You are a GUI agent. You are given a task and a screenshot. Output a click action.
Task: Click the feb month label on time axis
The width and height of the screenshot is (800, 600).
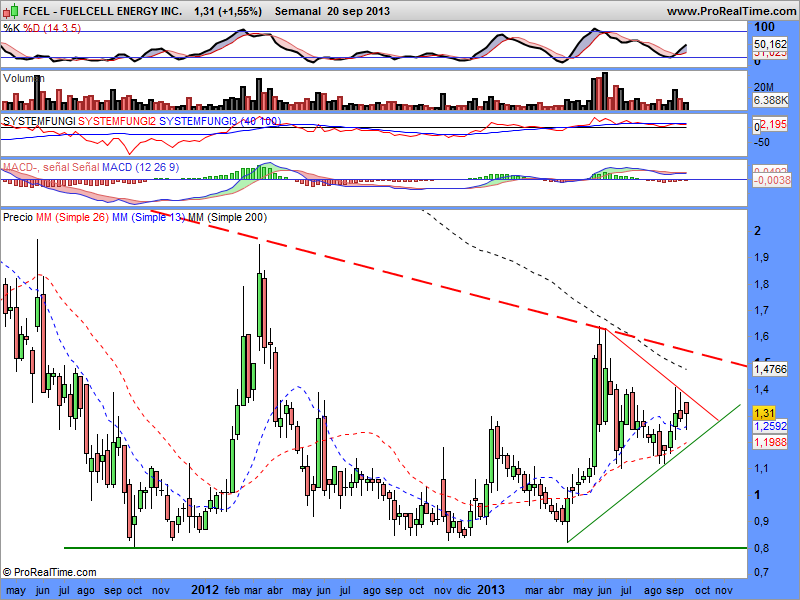pos(232,591)
